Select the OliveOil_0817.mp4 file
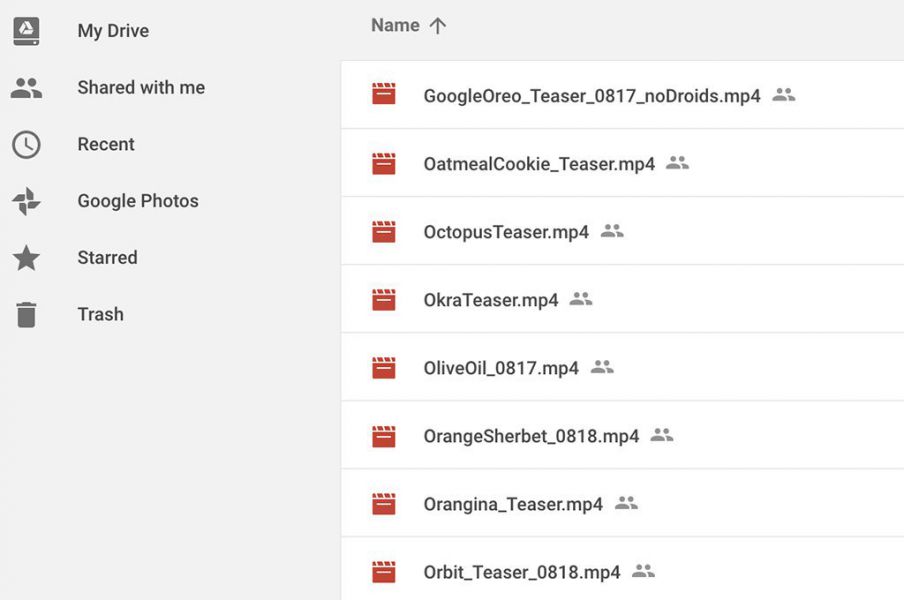This screenshot has width=904, height=600. coord(623,367)
